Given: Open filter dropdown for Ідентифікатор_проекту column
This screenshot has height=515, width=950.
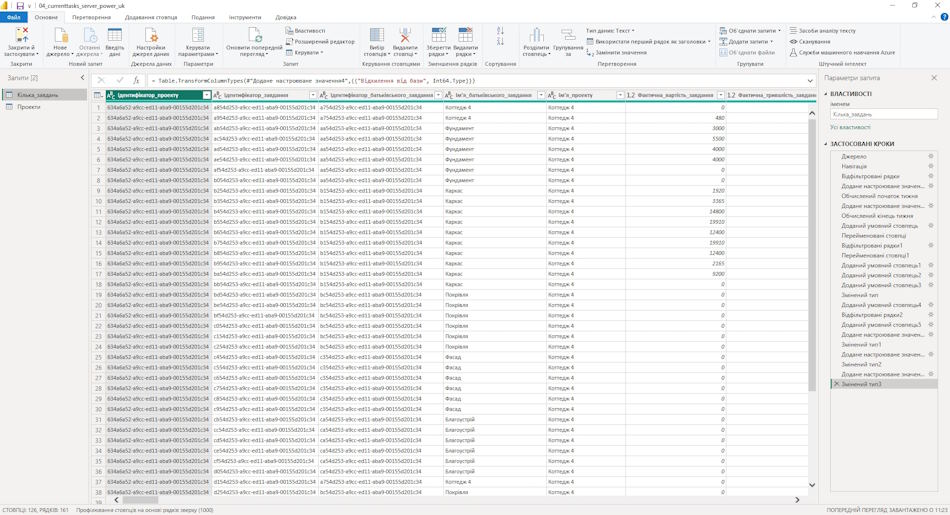Looking at the screenshot, I should [x=207, y=95].
